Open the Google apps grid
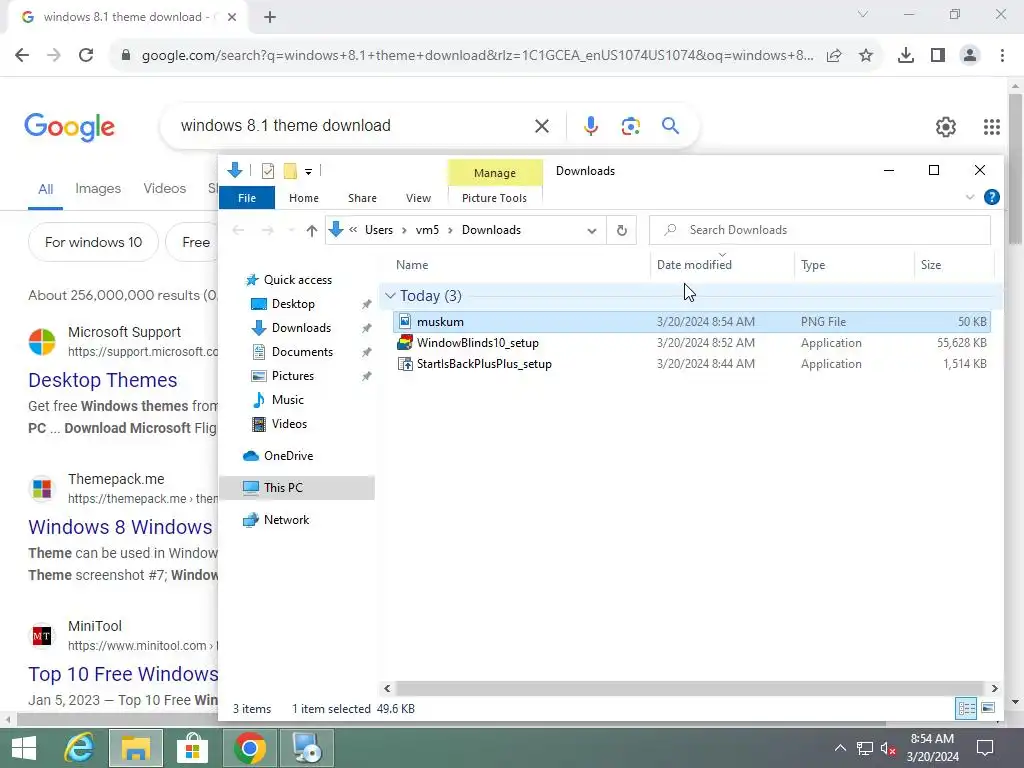Image resolution: width=1024 pixels, height=768 pixels. click(x=991, y=127)
